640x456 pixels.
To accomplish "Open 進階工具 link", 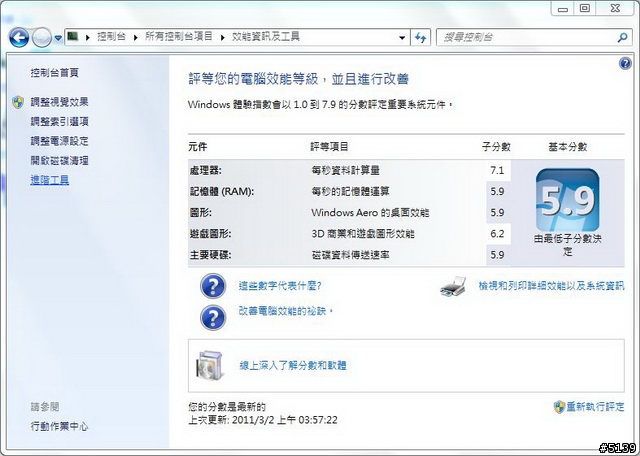I will click(x=49, y=180).
